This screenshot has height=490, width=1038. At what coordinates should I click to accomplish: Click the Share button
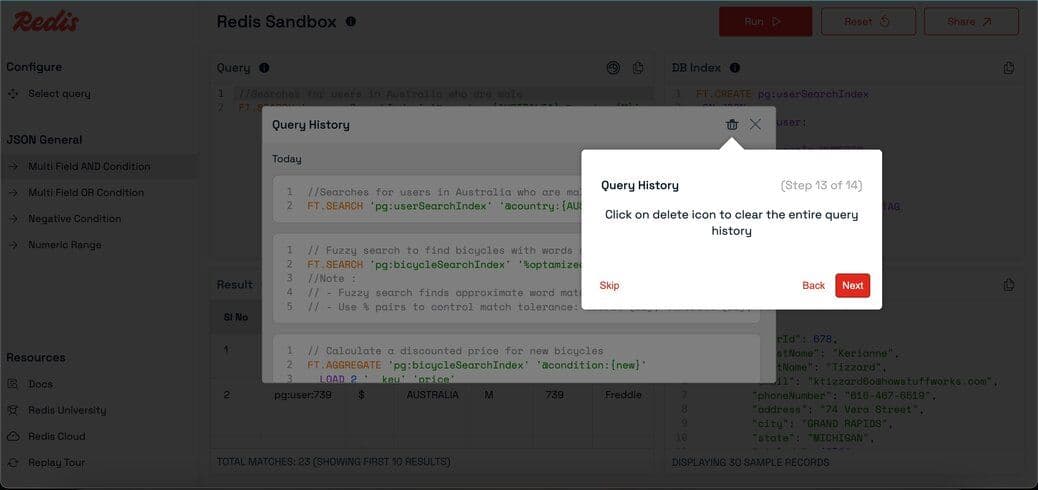[x=970, y=21]
